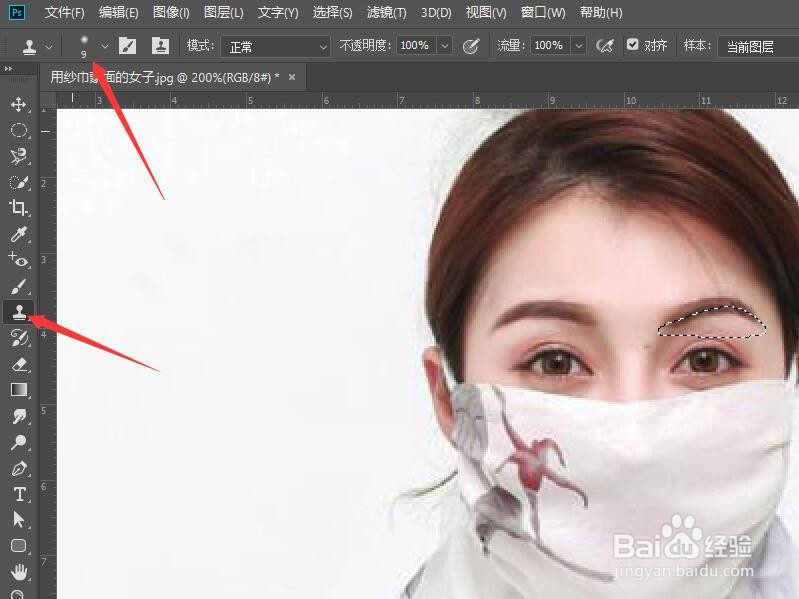The height and width of the screenshot is (599, 799).
Task: Select the Eraser tool
Action: [x=19, y=364]
